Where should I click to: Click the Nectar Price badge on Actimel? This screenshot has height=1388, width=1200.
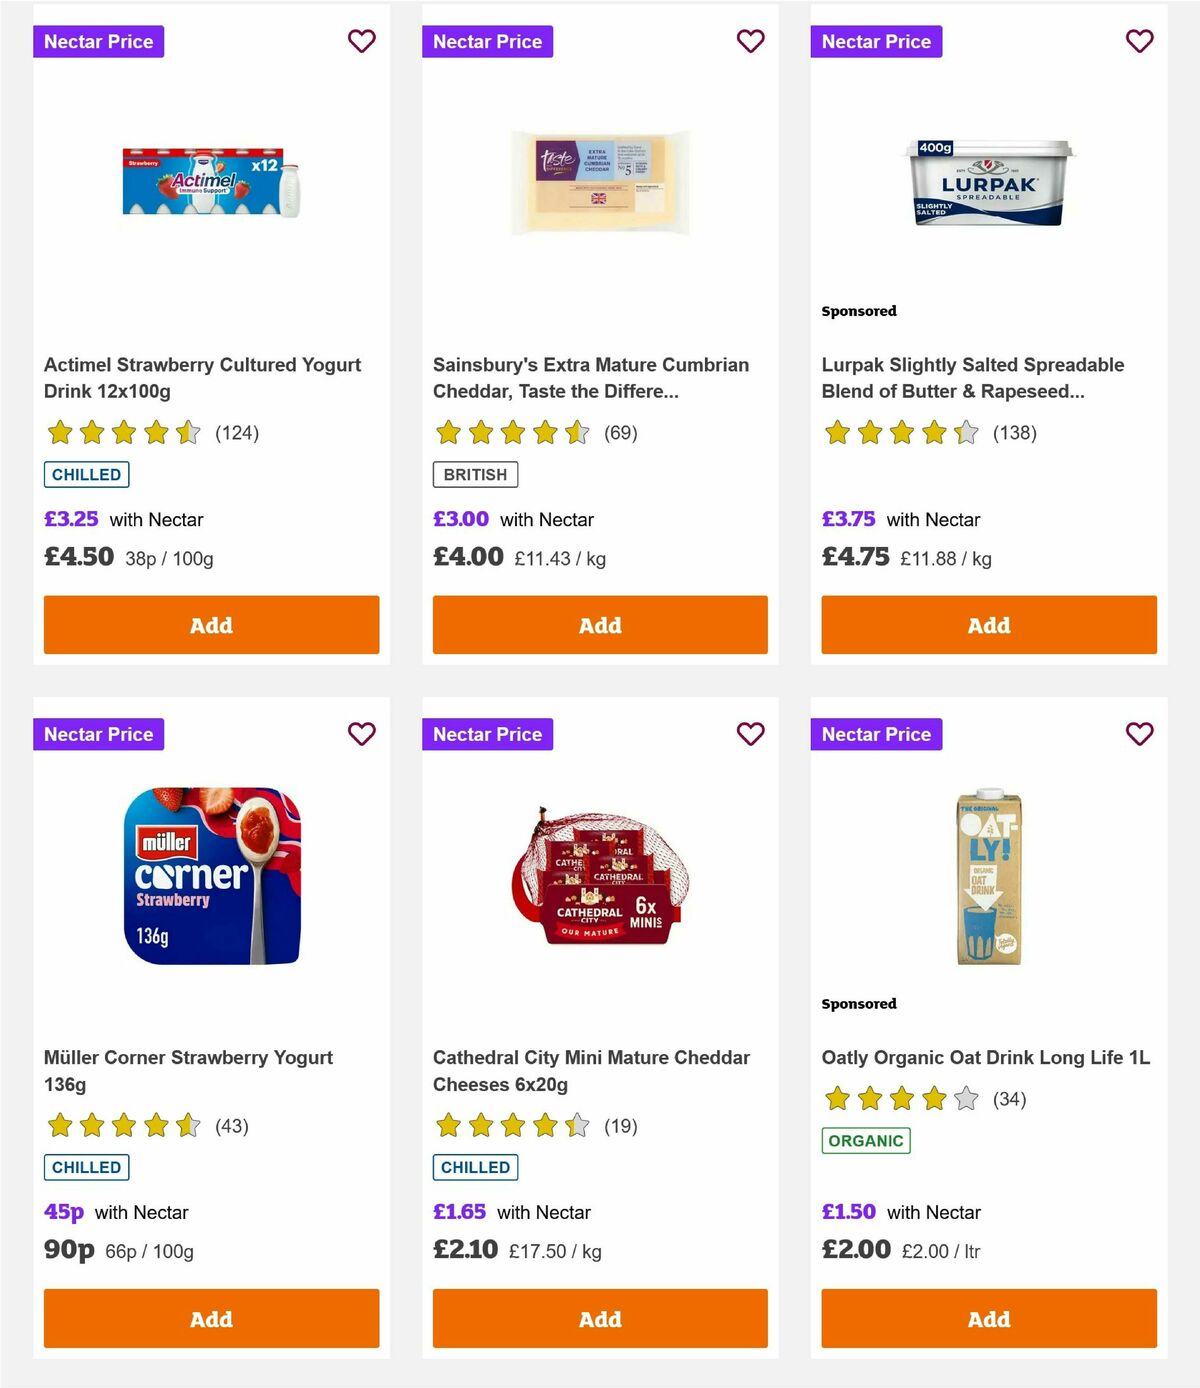[x=99, y=41]
